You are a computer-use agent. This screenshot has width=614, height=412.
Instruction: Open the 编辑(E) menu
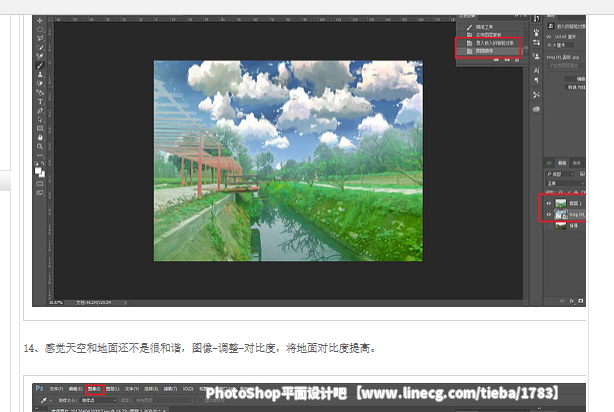click(75, 389)
